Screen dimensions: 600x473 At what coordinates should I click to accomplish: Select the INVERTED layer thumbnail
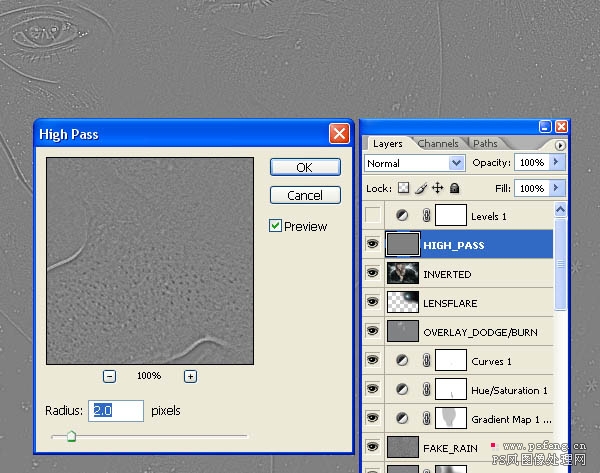pos(403,273)
